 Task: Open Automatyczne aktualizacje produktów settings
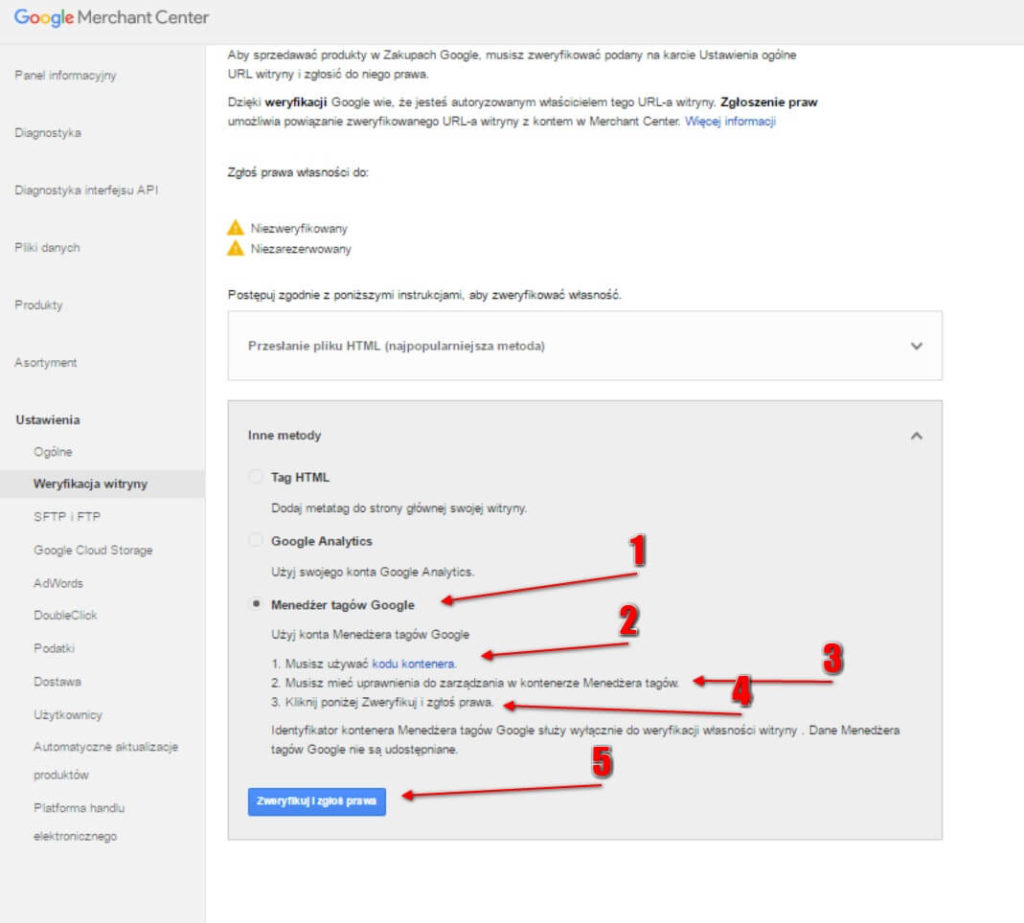click(106, 760)
